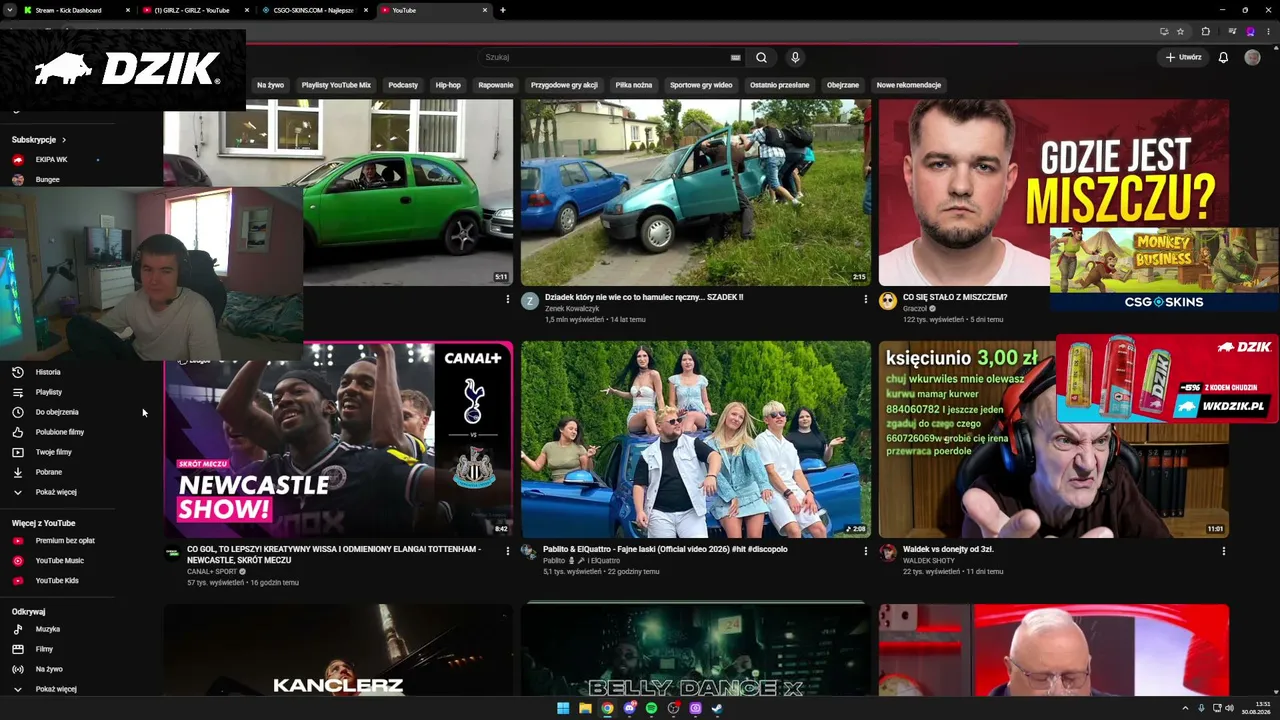
Task: Select the Sportowe gry wideo chip
Action: click(701, 85)
